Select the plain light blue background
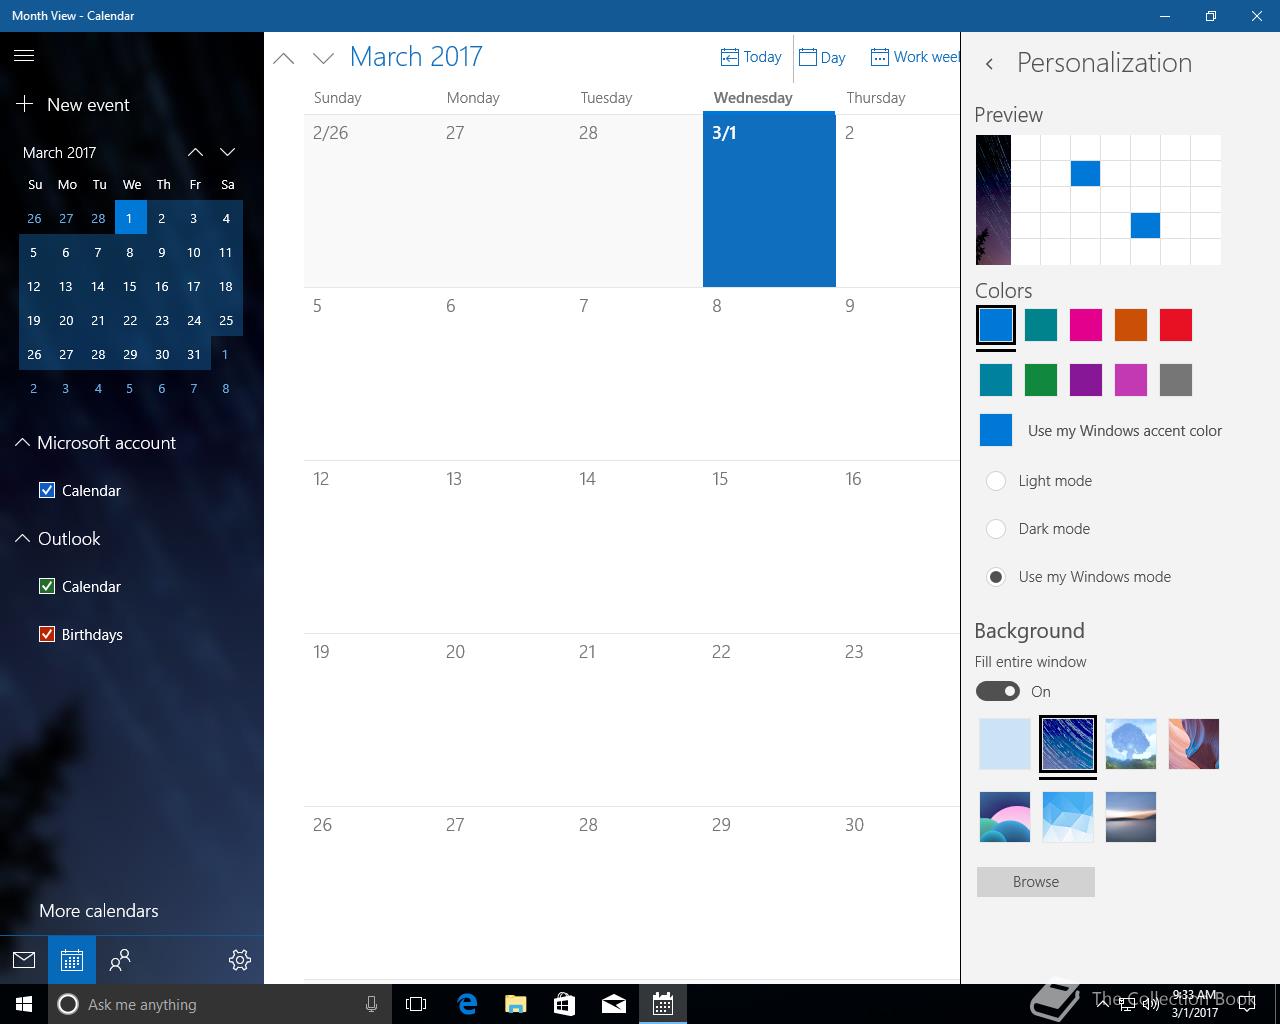The height and width of the screenshot is (1024, 1280). pos(1005,744)
